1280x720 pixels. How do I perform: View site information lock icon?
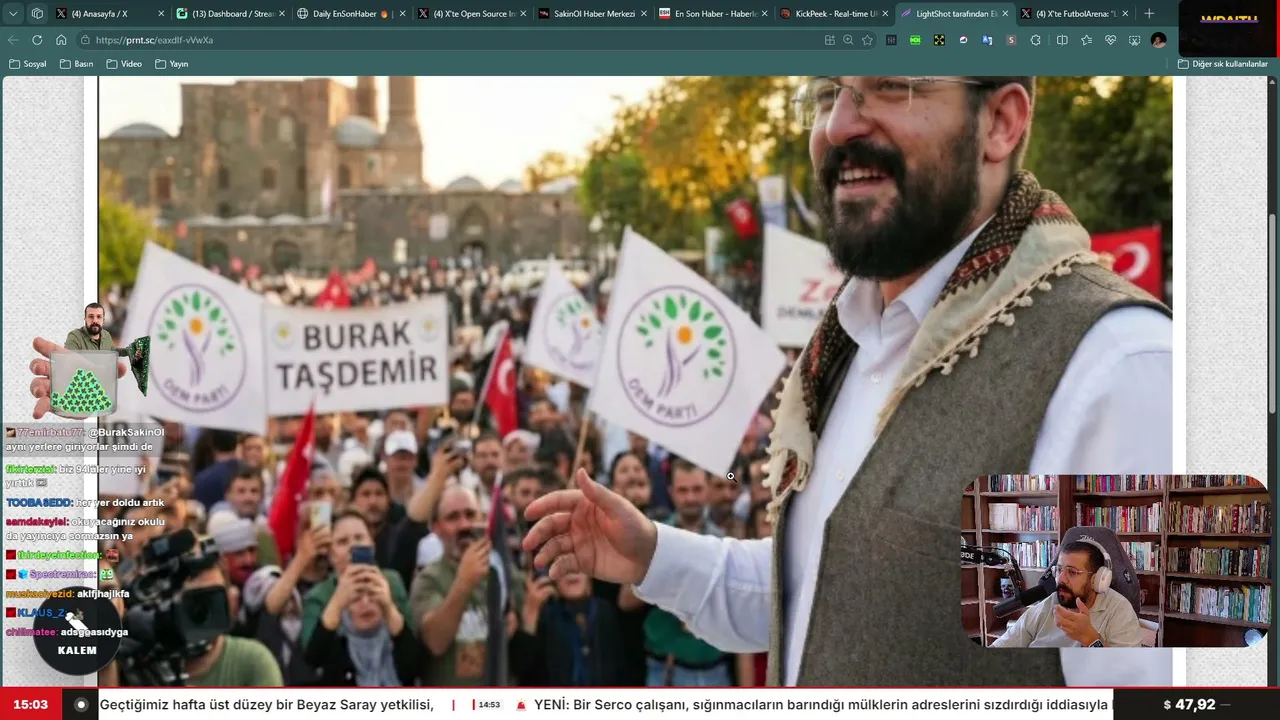84,40
